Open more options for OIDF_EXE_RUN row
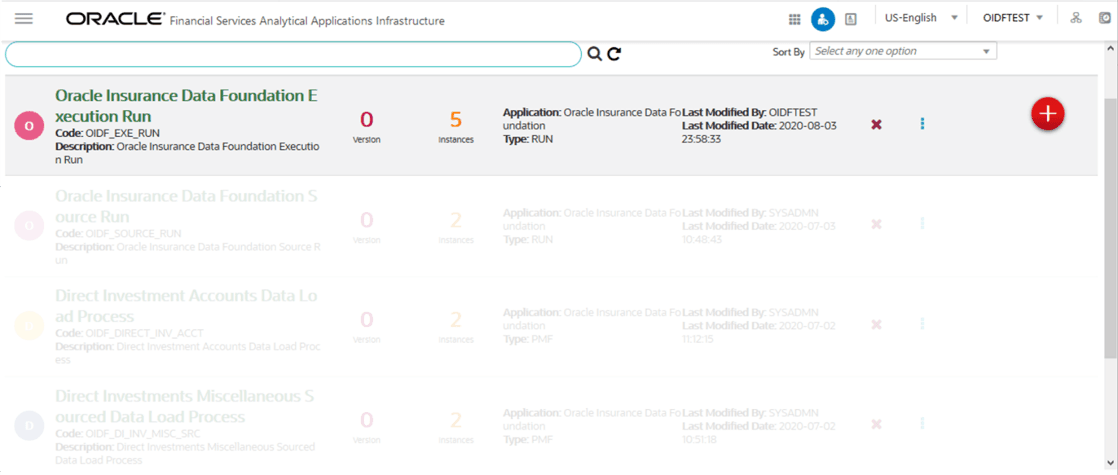Viewport: 1118px width, 475px height. pyautogui.click(x=922, y=124)
